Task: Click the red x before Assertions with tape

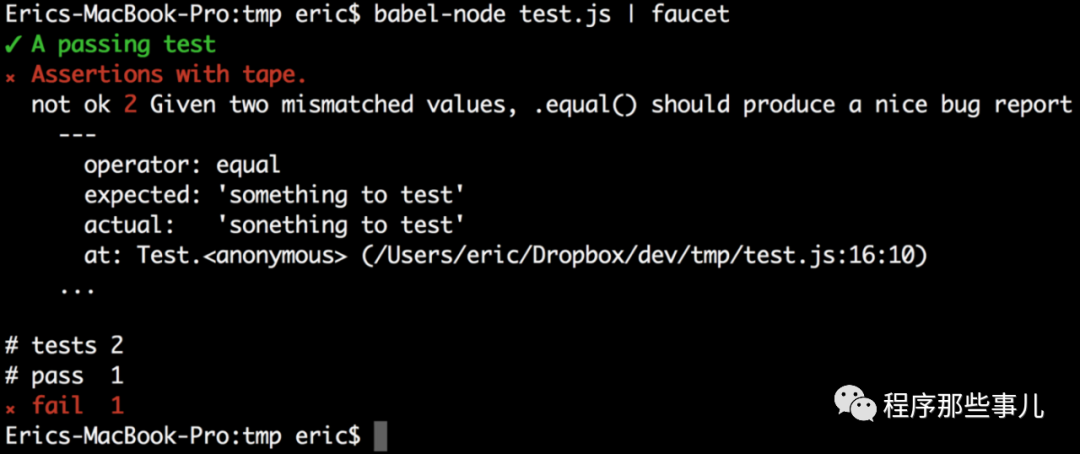Action: pyautogui.click(x=11, y=77)
